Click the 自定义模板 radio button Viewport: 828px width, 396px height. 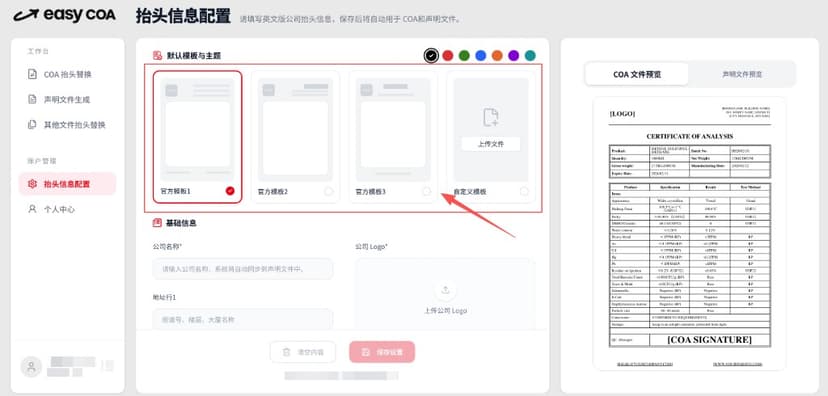click(x=524, y=191)
